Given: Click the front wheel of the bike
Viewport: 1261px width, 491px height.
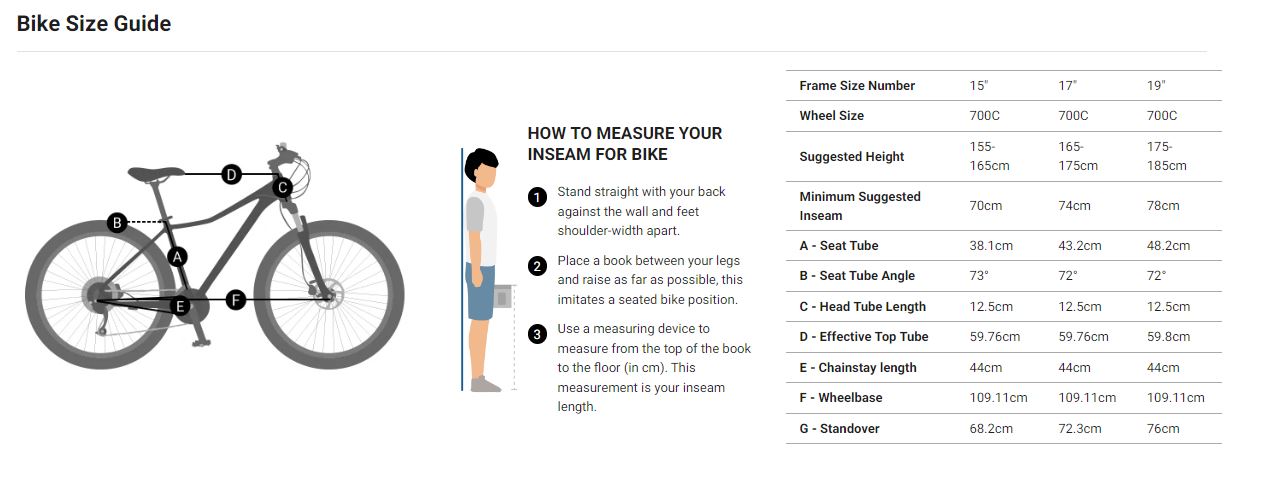Looking at the screenshot, I should 329,296.
